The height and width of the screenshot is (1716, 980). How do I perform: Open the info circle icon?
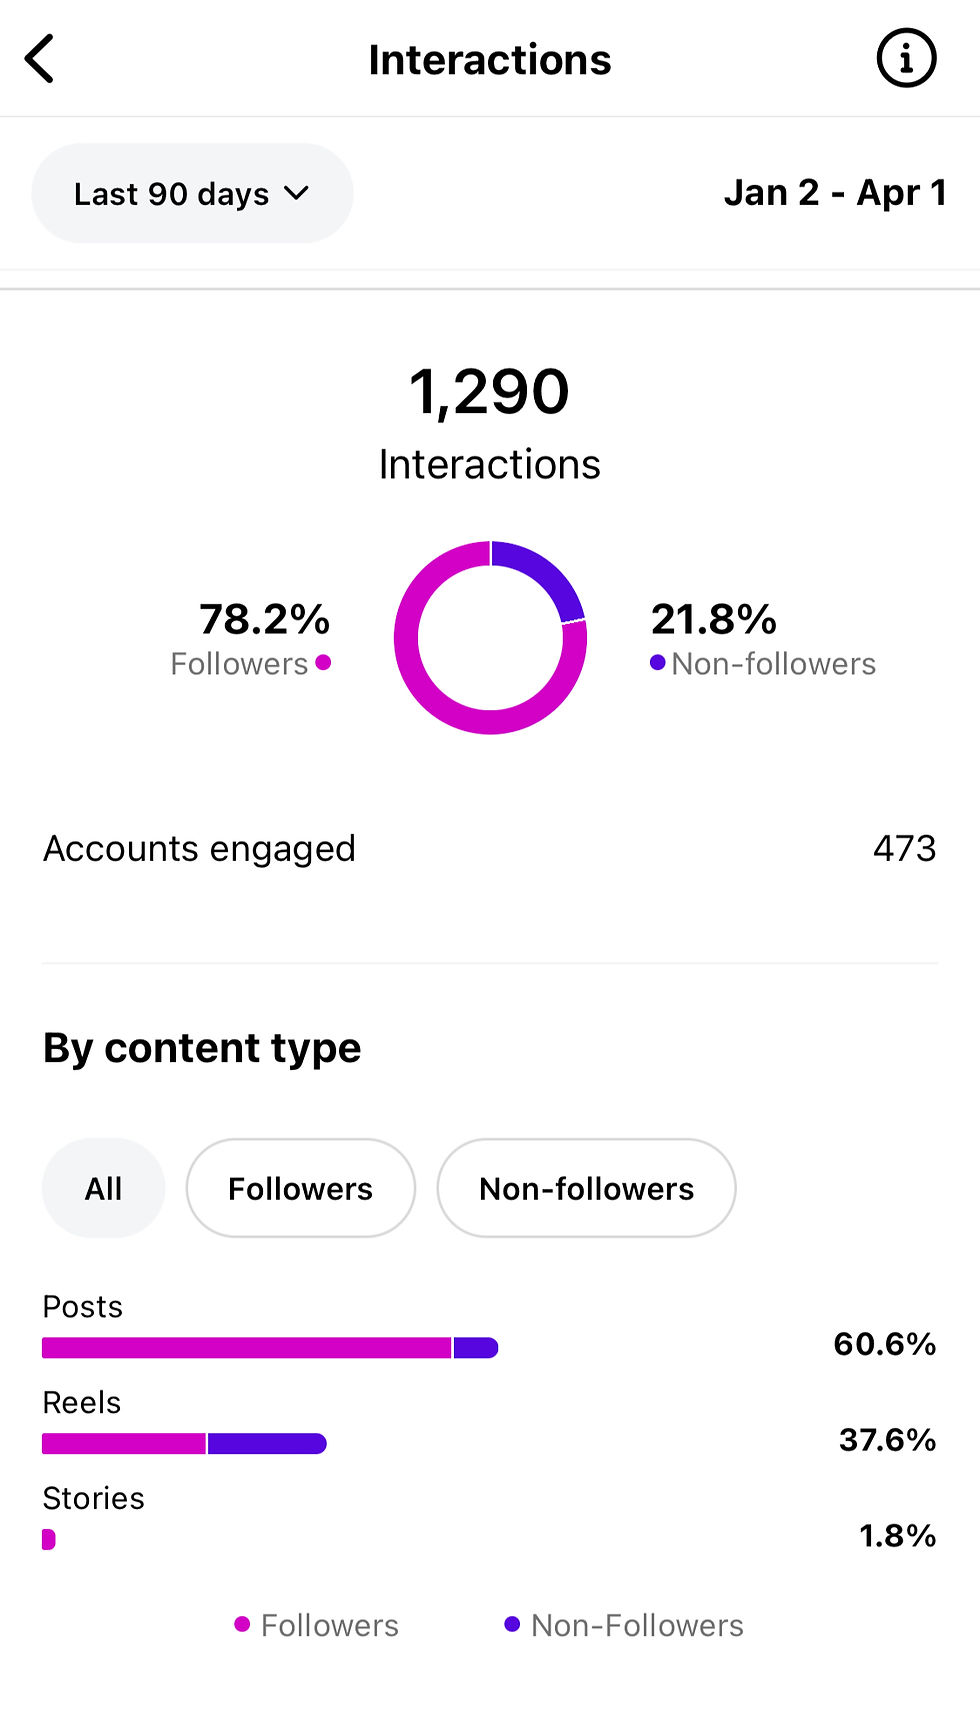(x=906, y=59)
